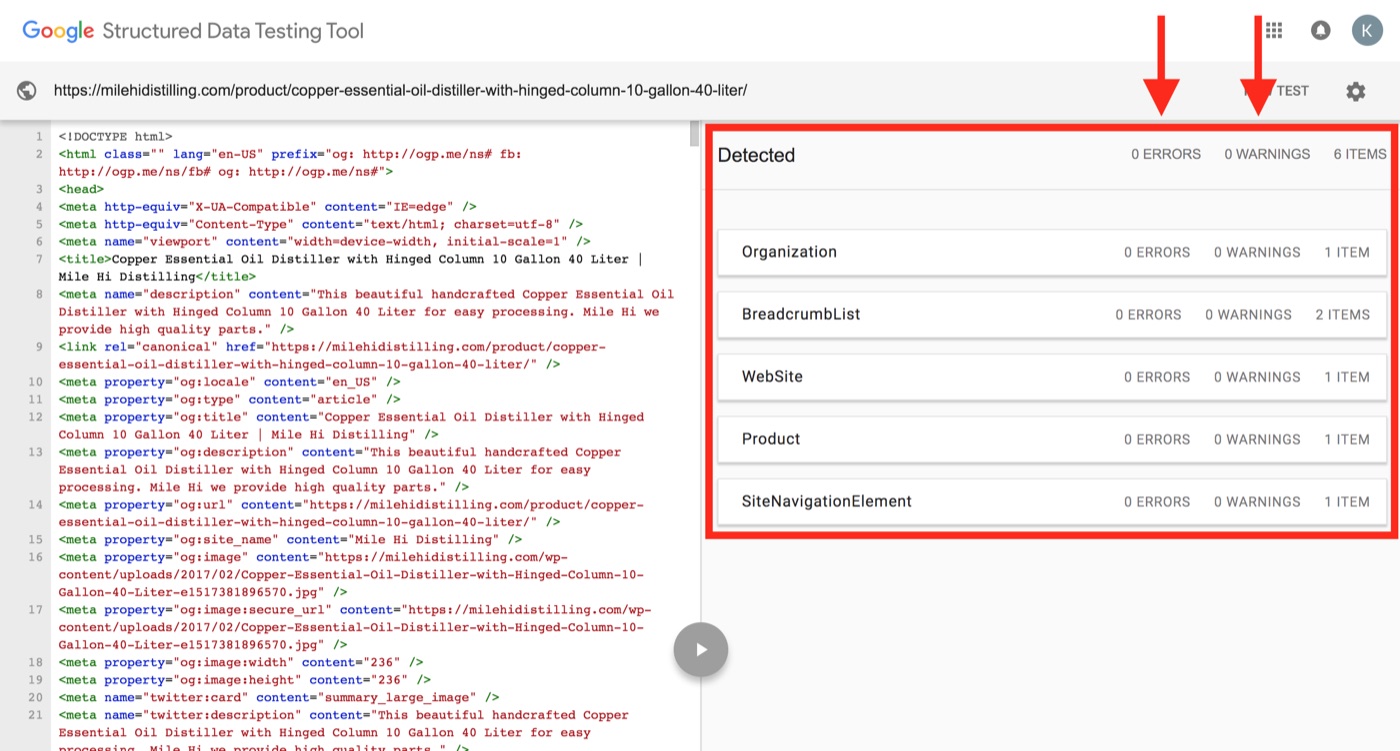Open the notifications bell icon
The image size is (1400, 751).
[x=1321, y=30]
